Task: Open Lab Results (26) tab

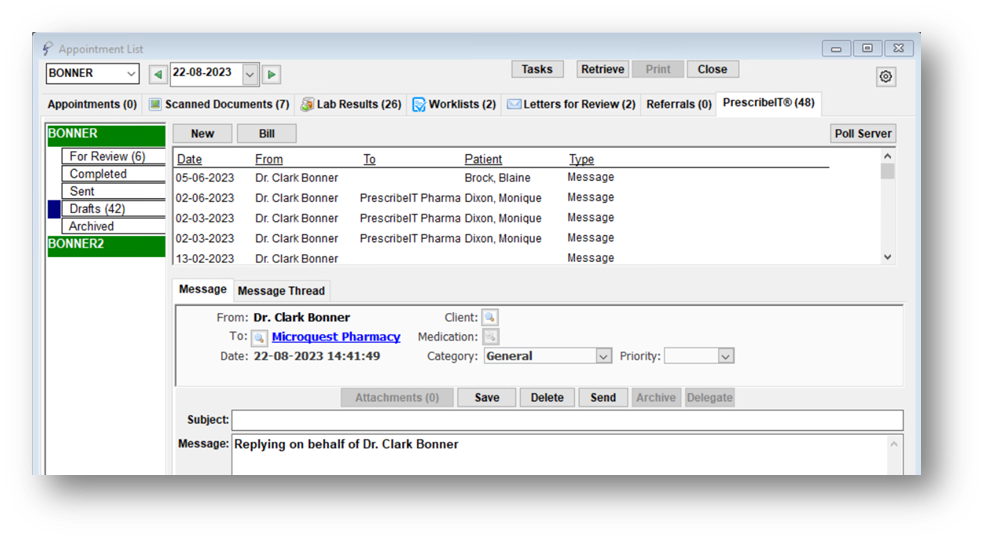Action: pos(351,104)
